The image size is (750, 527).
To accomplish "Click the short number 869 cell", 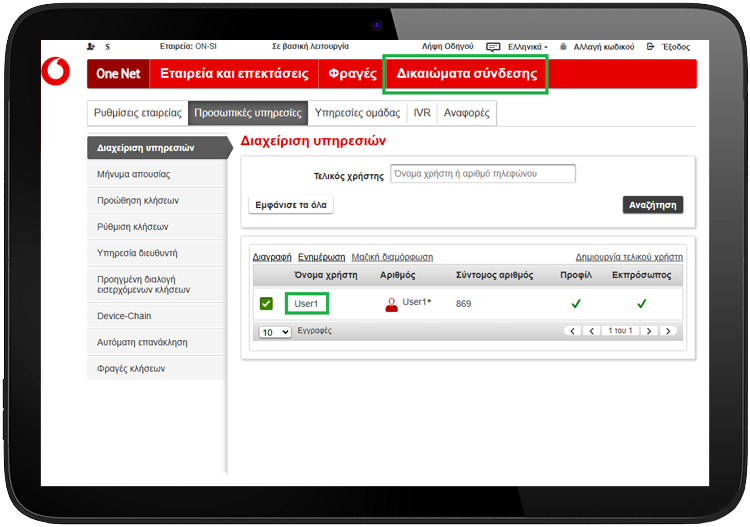I will [x=463, y=304].
